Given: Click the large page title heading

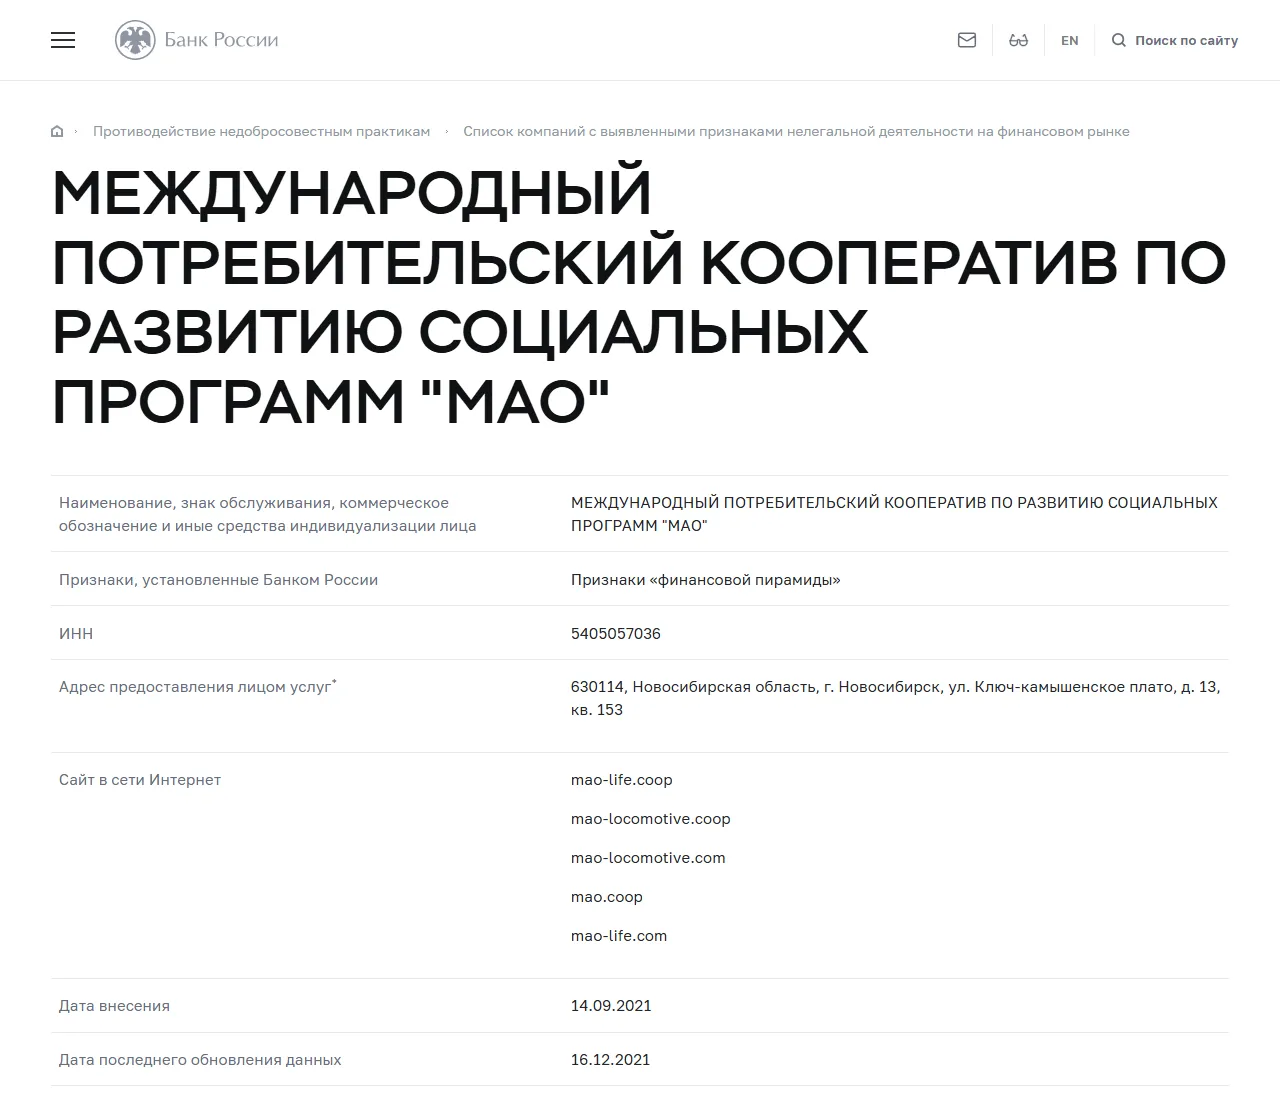Looking at the screenshot, I should tap(639, 297).
